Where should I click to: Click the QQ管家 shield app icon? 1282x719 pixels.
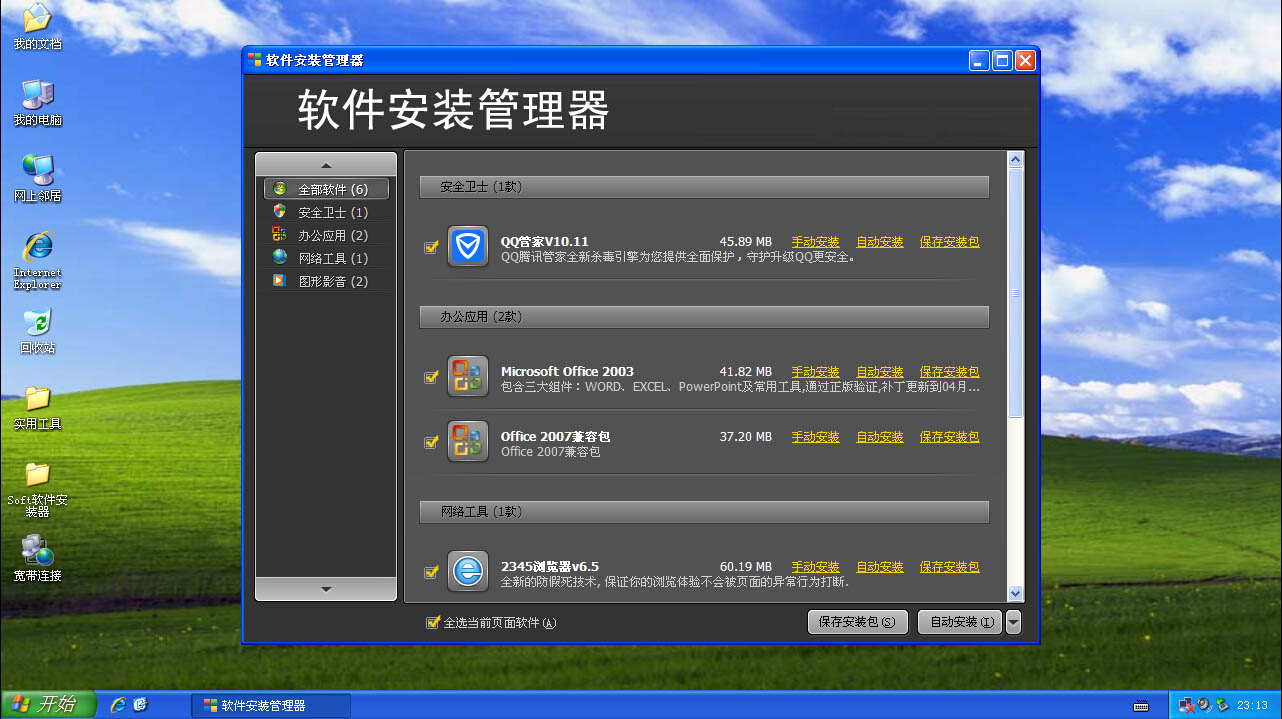tap(468, 246)
